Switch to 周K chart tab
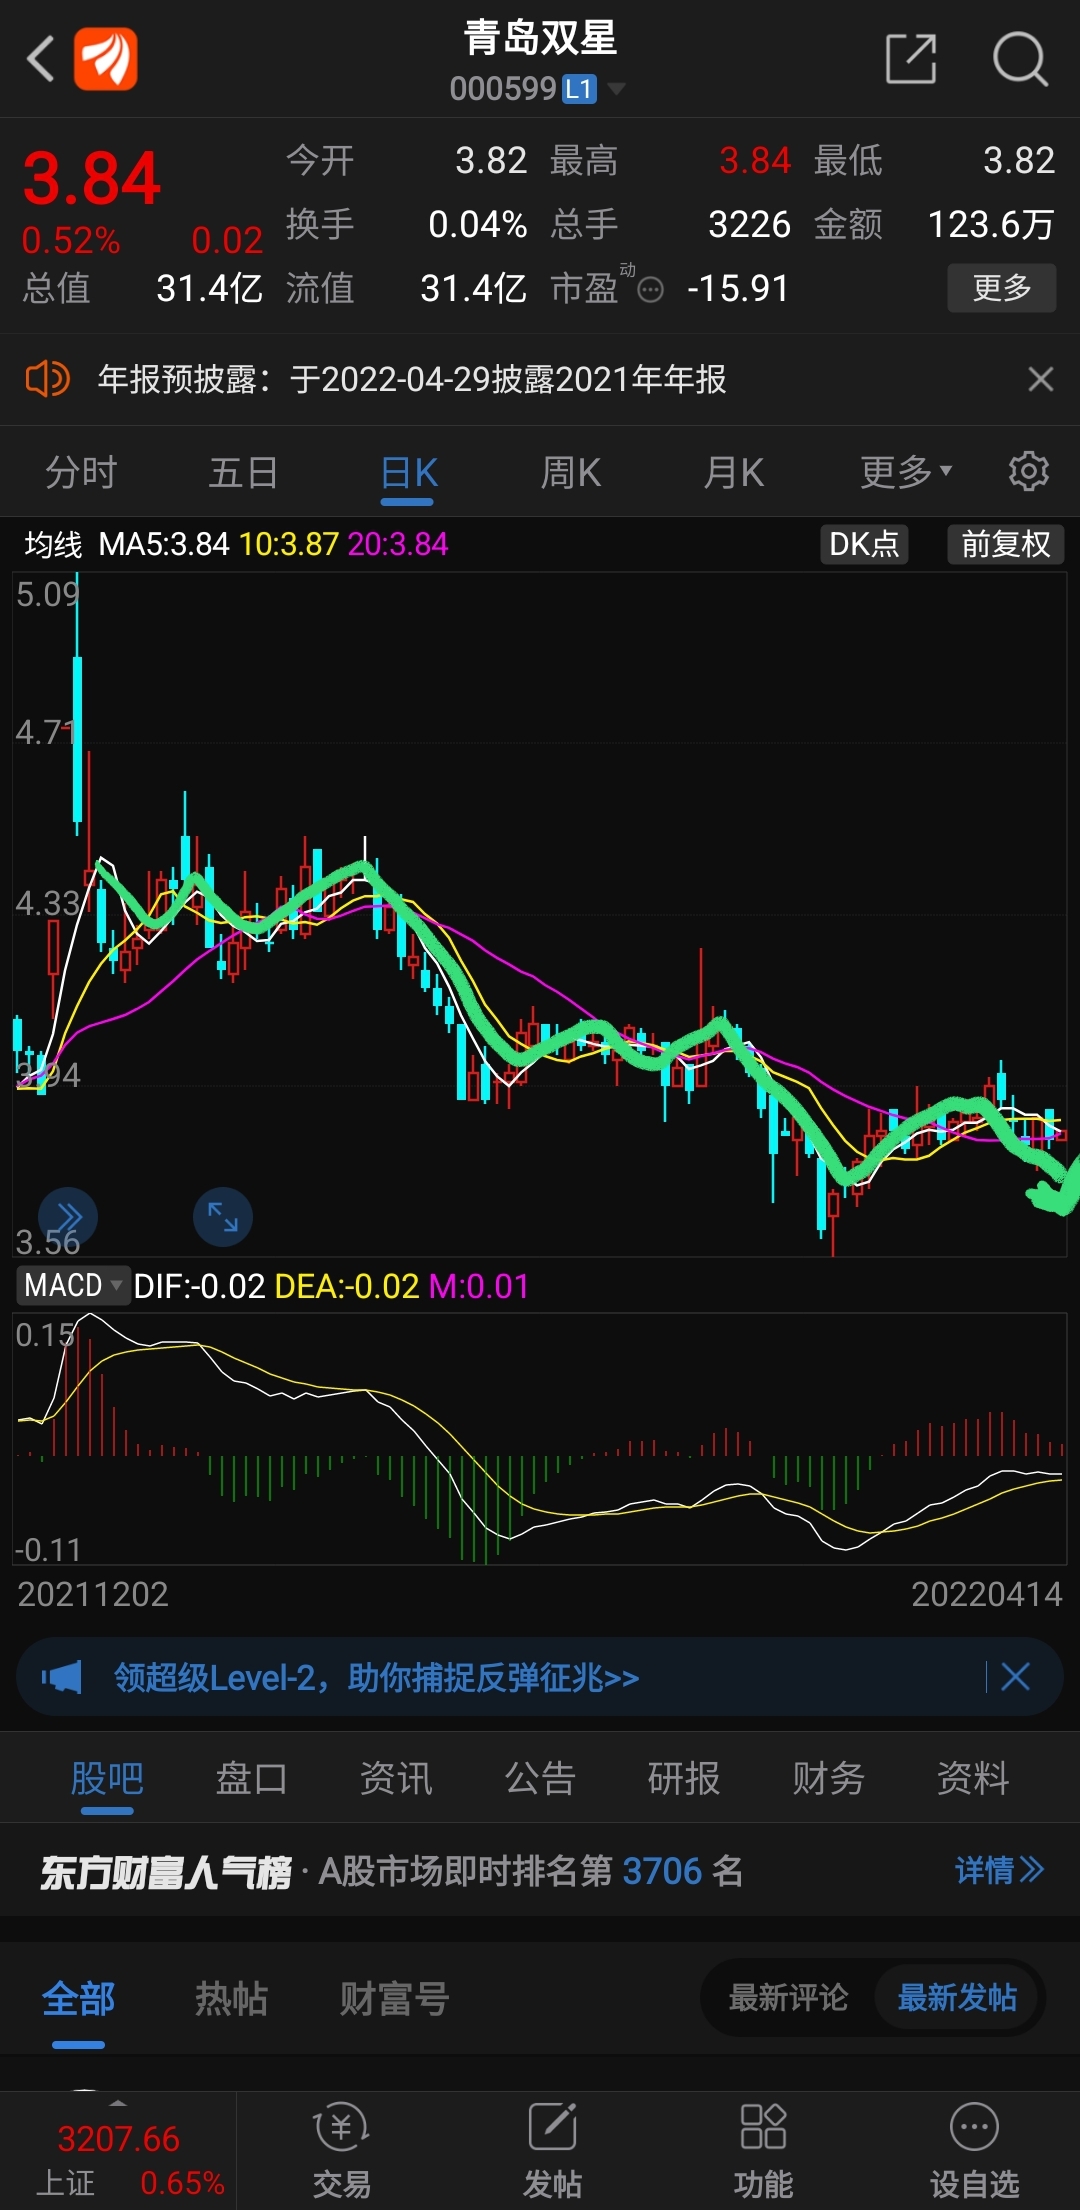Viewport: 1080px width, 2210px height. [x=570, y=472]
